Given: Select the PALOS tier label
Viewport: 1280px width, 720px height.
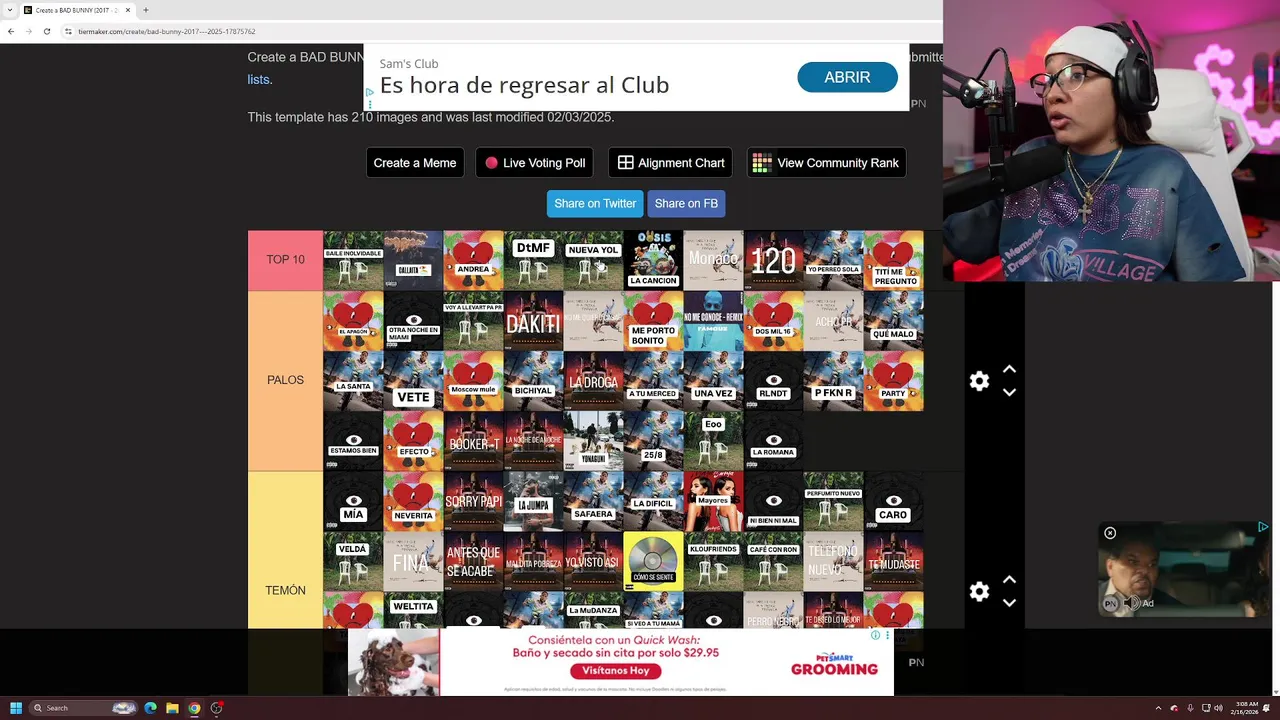Looking at the screenshot, I should (x=285, y=380).
